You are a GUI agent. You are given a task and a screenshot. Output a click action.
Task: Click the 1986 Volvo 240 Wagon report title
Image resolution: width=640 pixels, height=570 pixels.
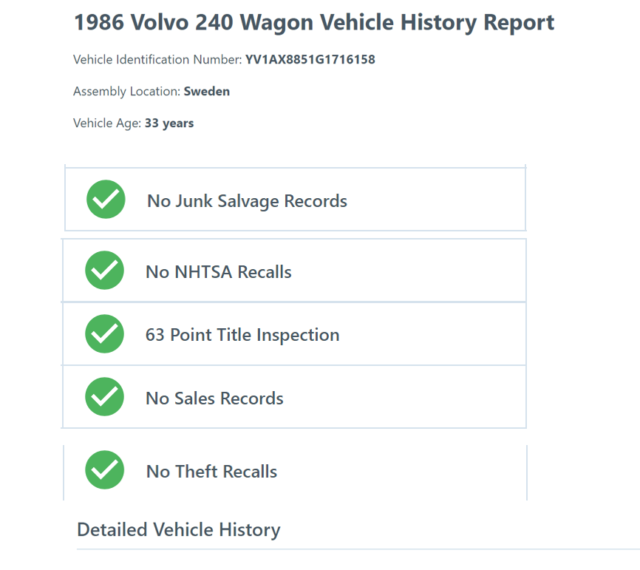(314, 23)
